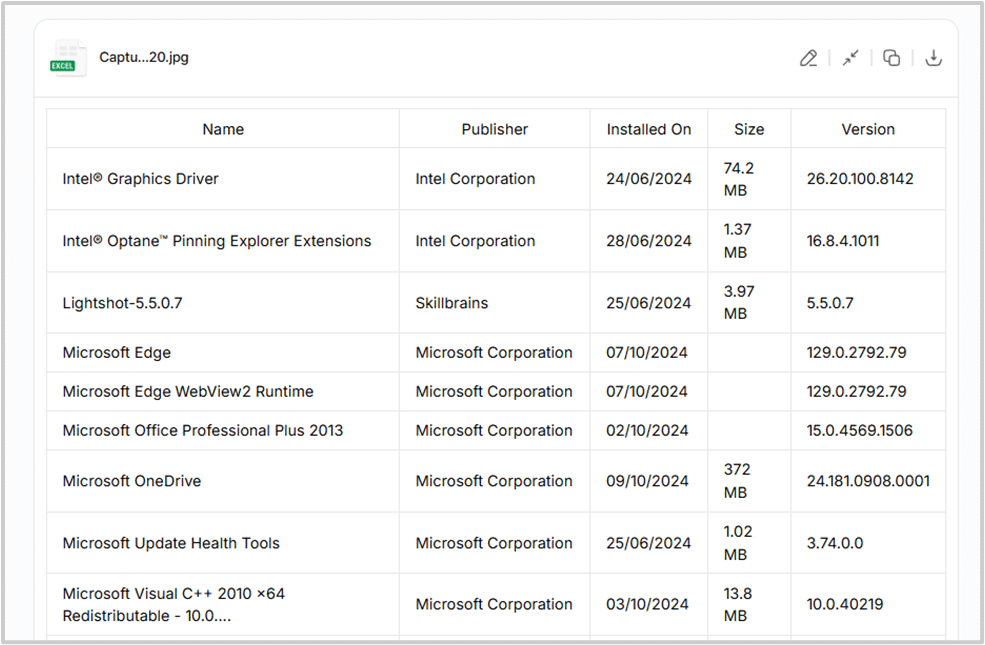This screenshot has width=985, height=645.
Task: Download the file with the download icon
Action: point(933,58)
